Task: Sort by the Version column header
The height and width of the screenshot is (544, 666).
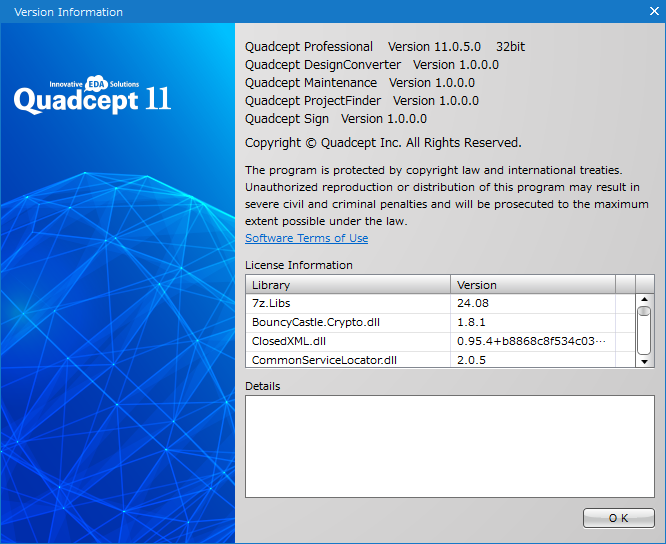Action: (532, 285)
